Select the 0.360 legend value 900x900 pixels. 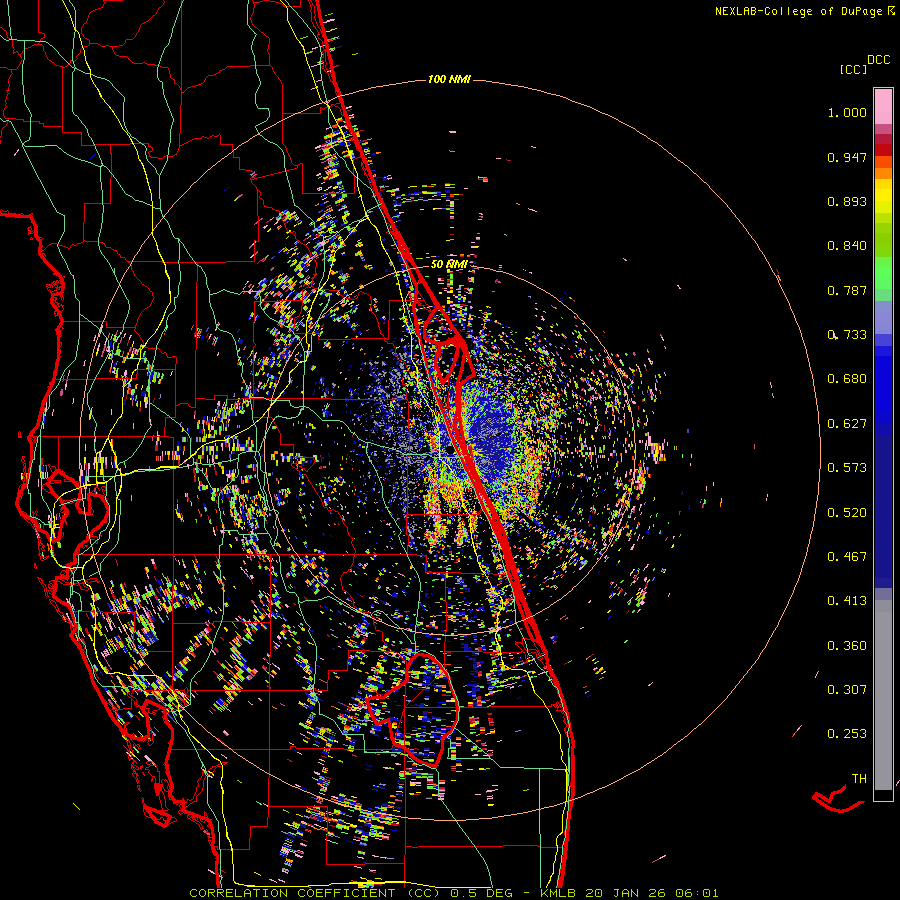[847, 646]
